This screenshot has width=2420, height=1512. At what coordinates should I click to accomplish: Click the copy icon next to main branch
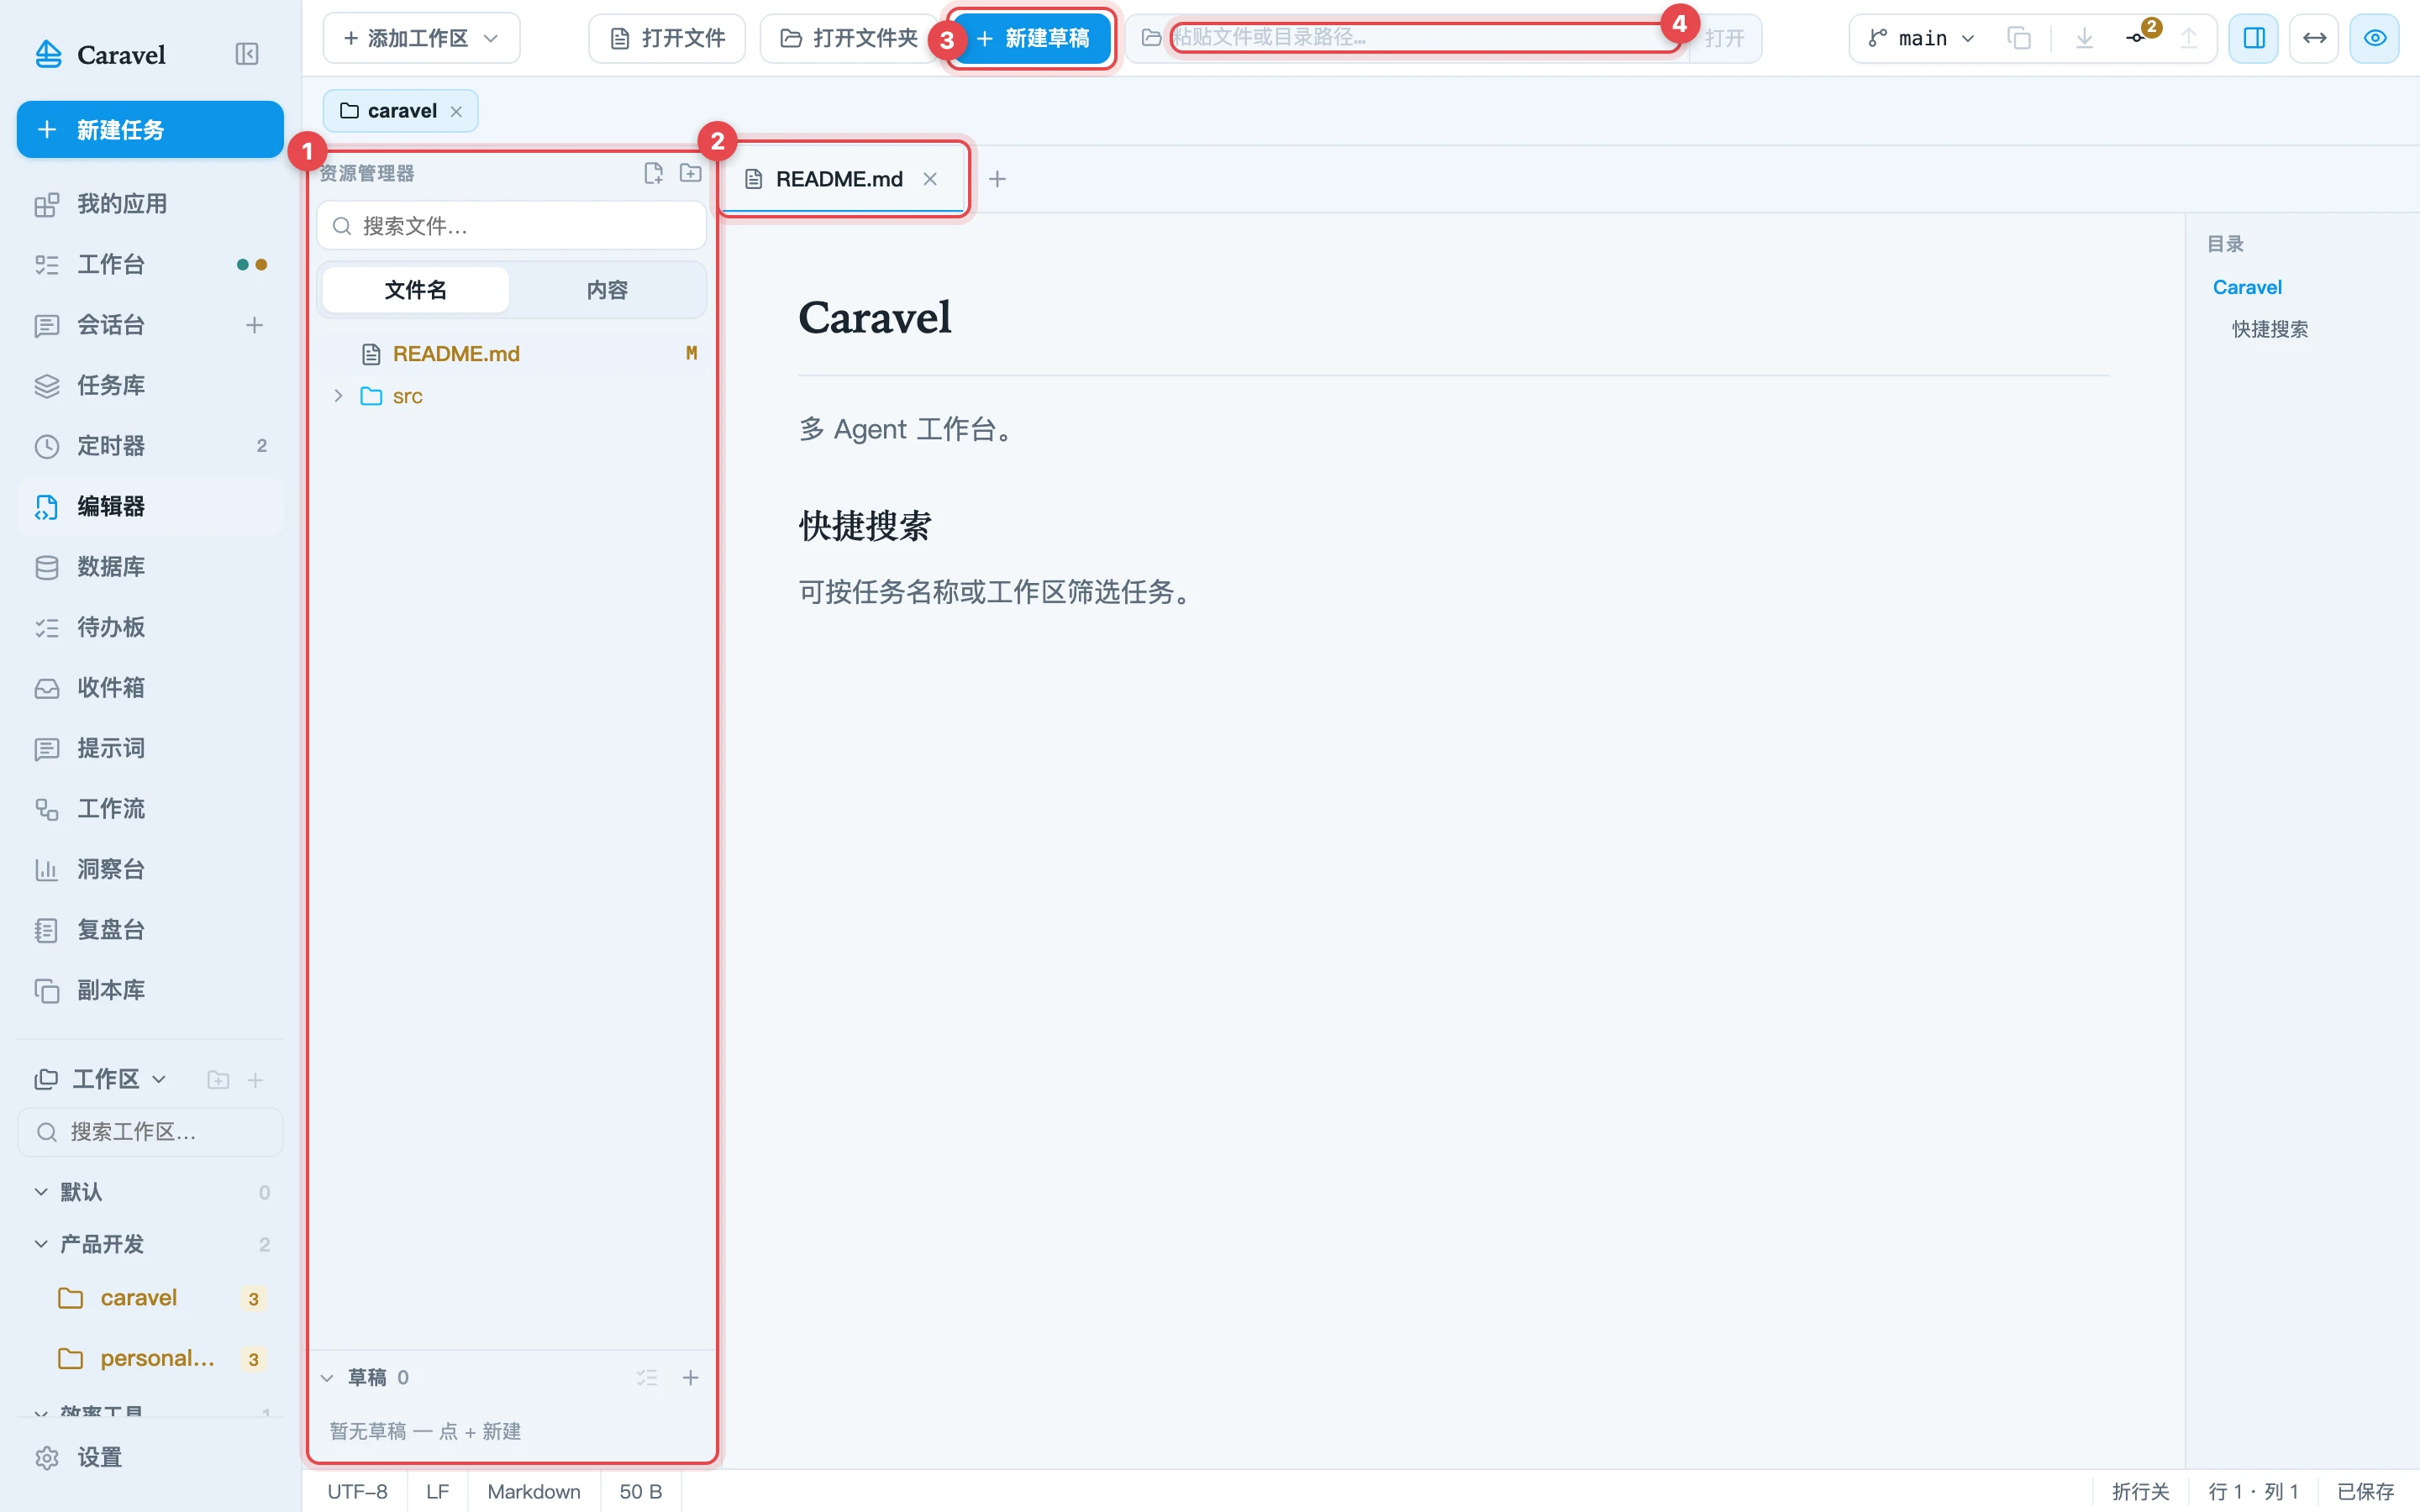click(2019, 38)
